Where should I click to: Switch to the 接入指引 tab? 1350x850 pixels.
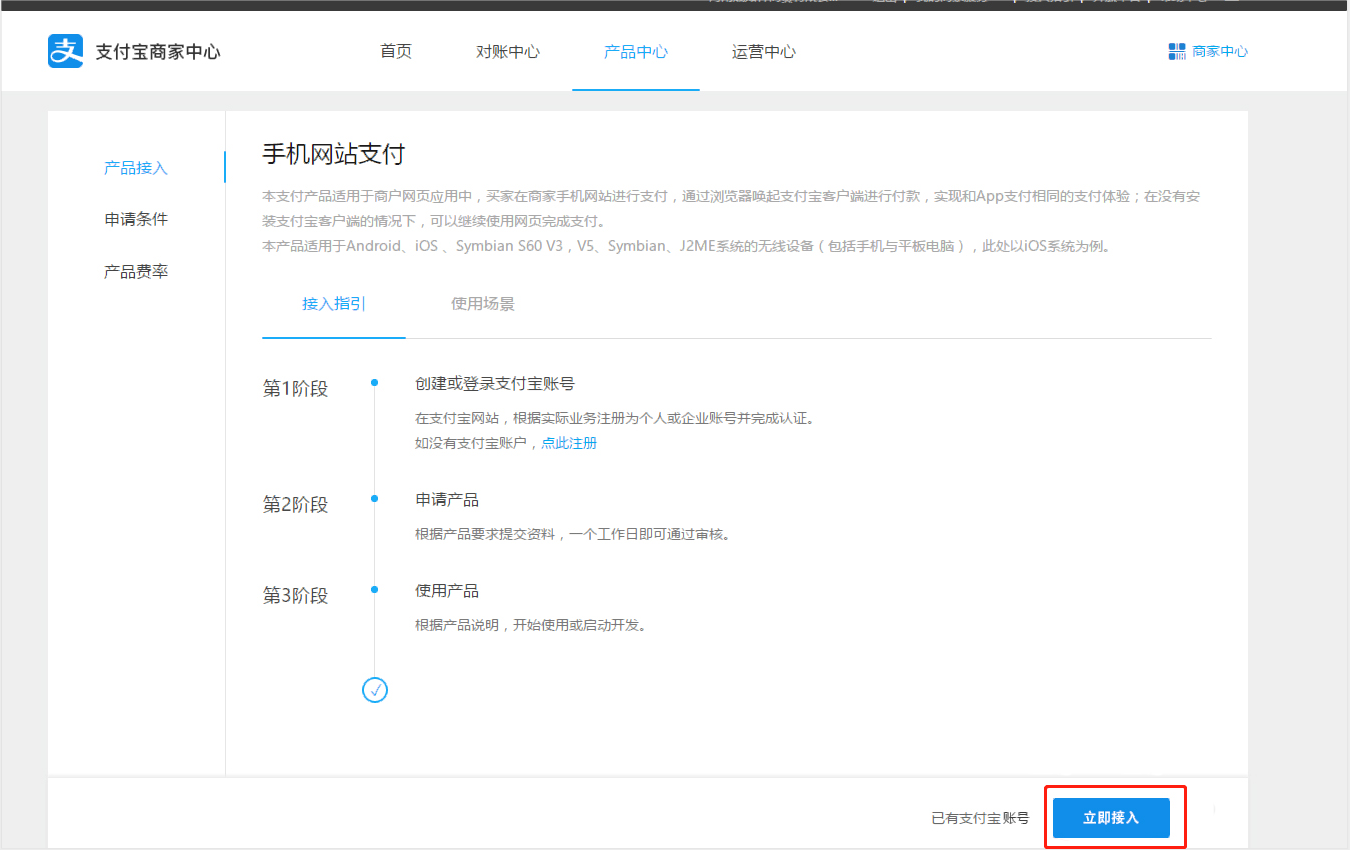click(x=334, y=304)
